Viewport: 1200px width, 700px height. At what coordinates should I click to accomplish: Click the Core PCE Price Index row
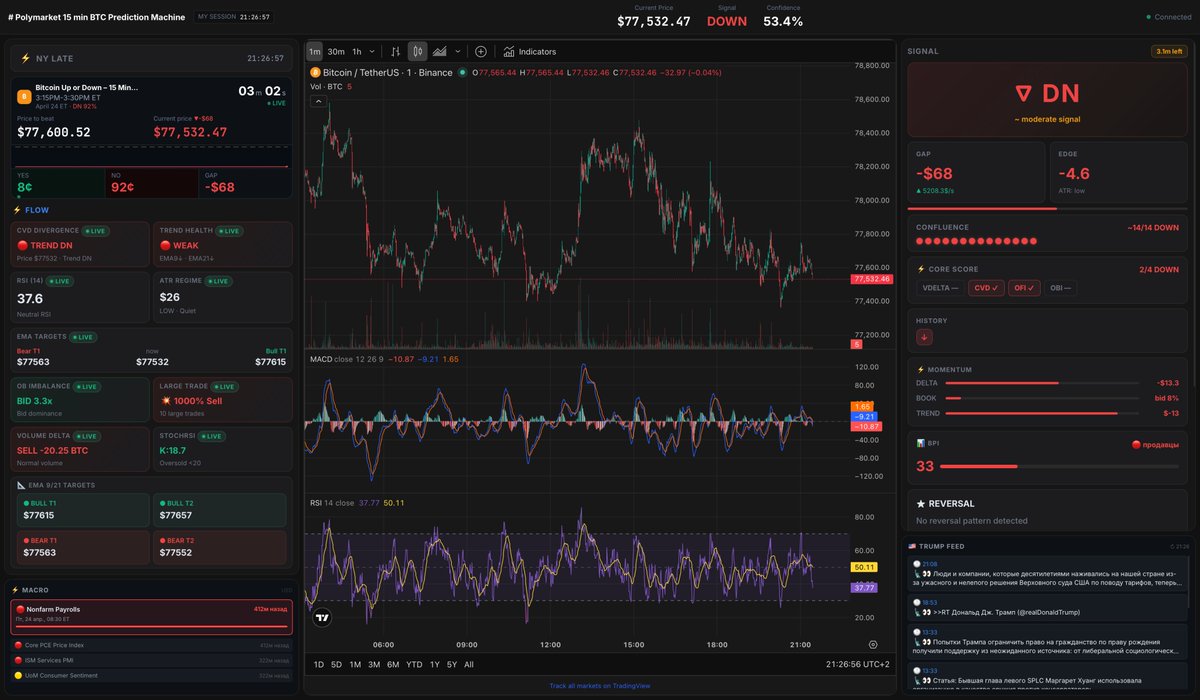point(151,645)
